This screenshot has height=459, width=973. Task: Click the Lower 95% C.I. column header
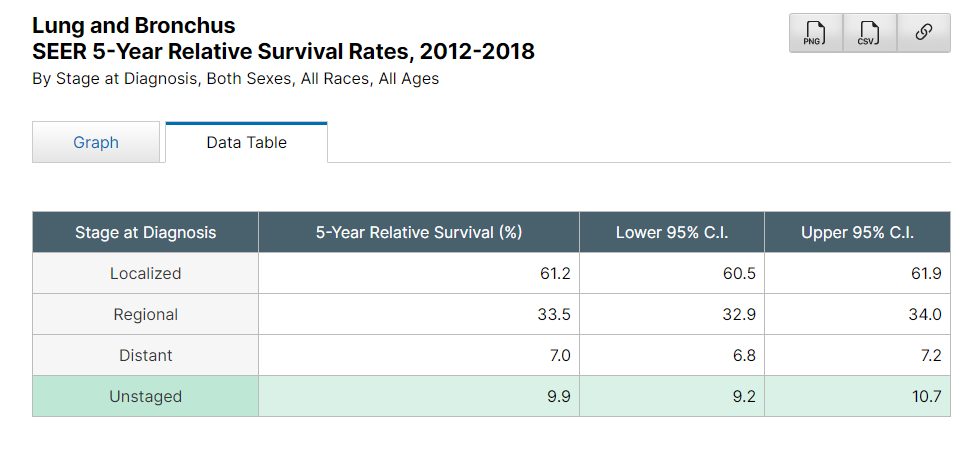tap(671, 233)
